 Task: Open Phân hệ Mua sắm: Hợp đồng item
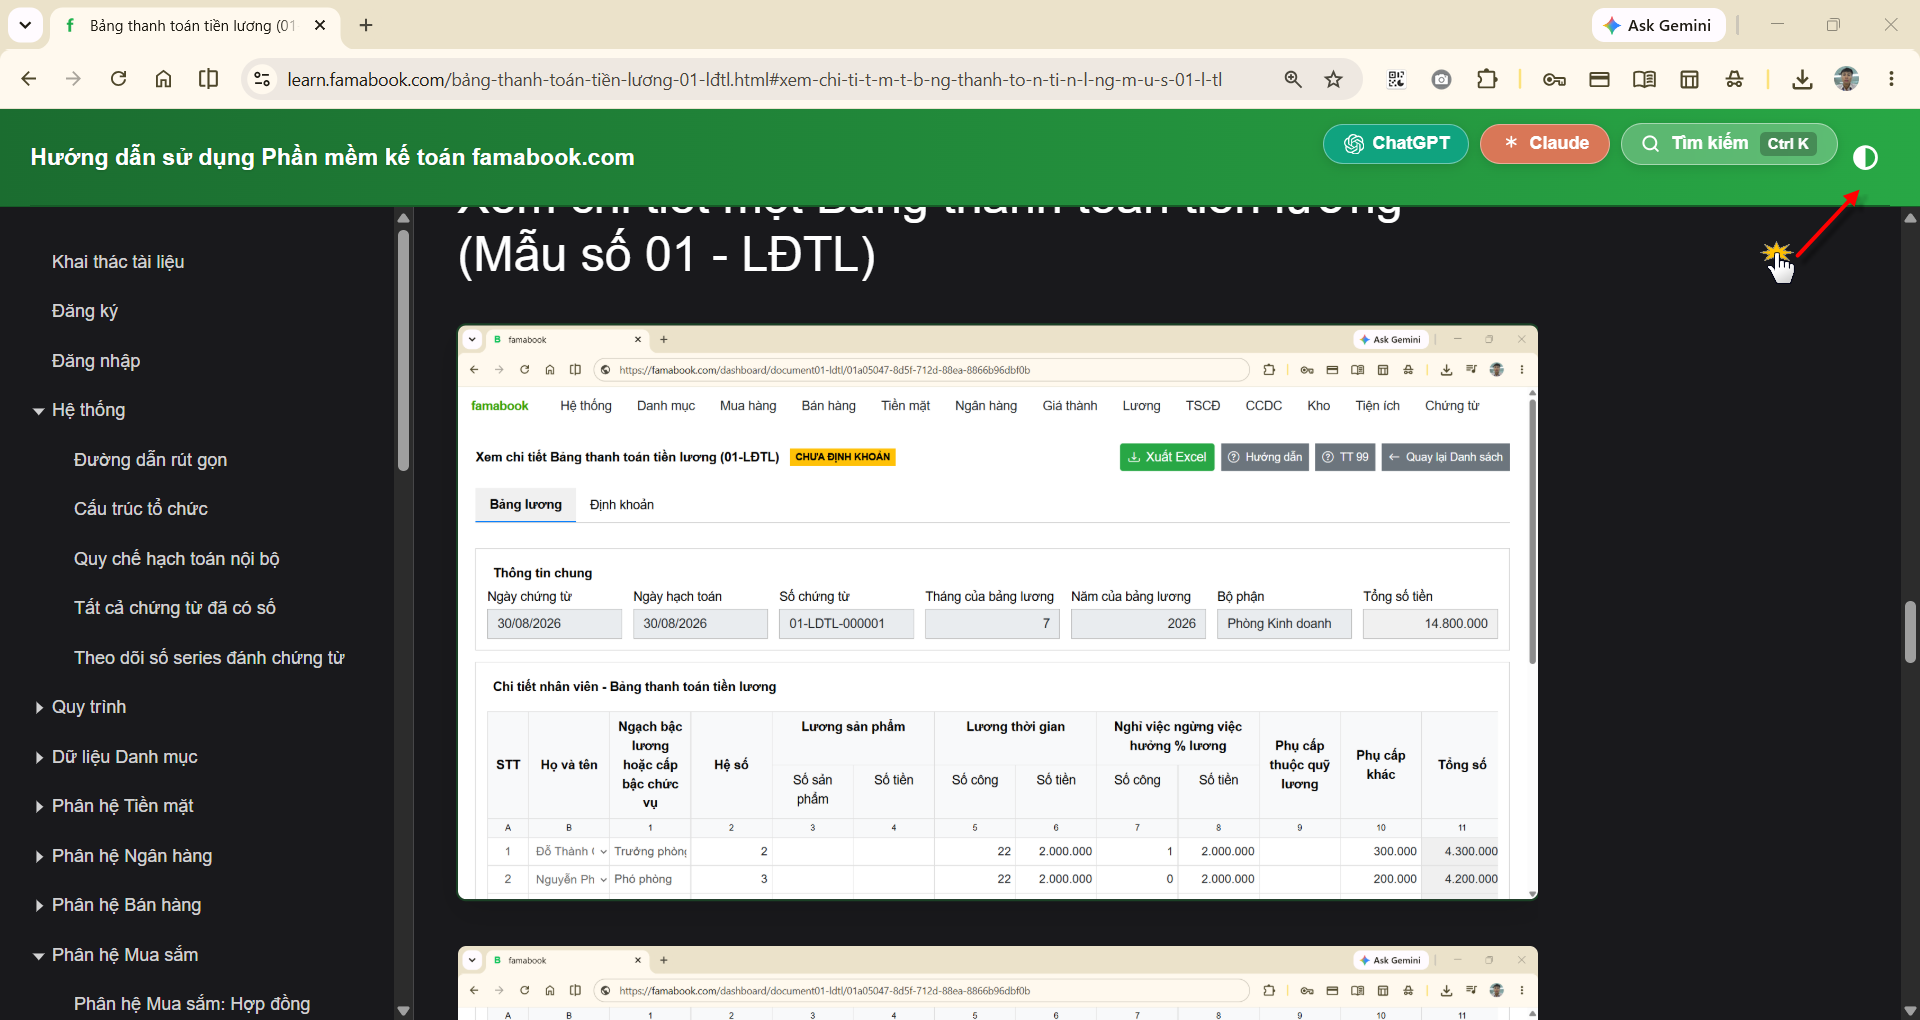[192, 1004]
